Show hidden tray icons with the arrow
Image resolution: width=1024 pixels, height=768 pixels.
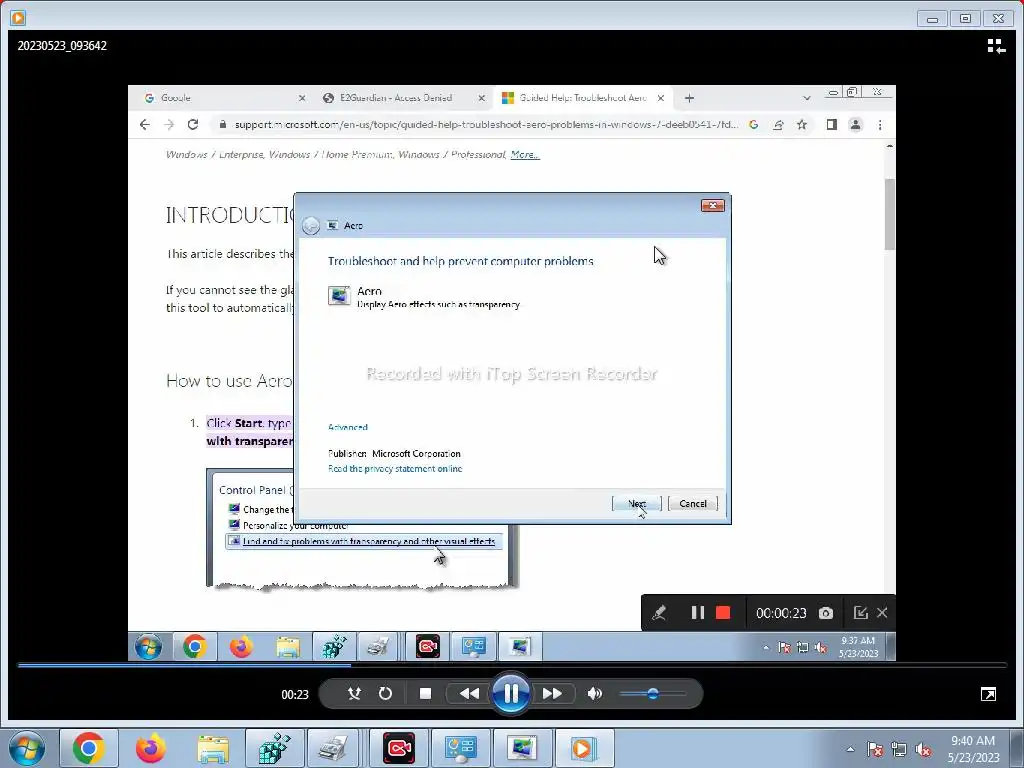coord(850,749)
